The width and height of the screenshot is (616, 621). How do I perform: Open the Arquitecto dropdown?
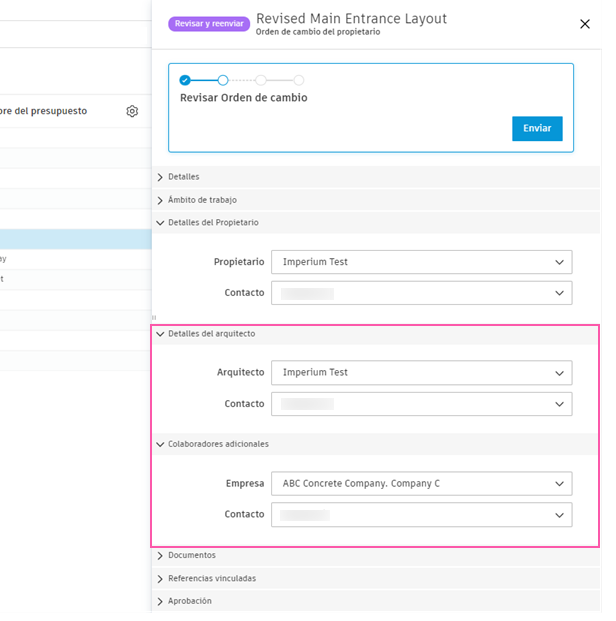pos(421,373)
